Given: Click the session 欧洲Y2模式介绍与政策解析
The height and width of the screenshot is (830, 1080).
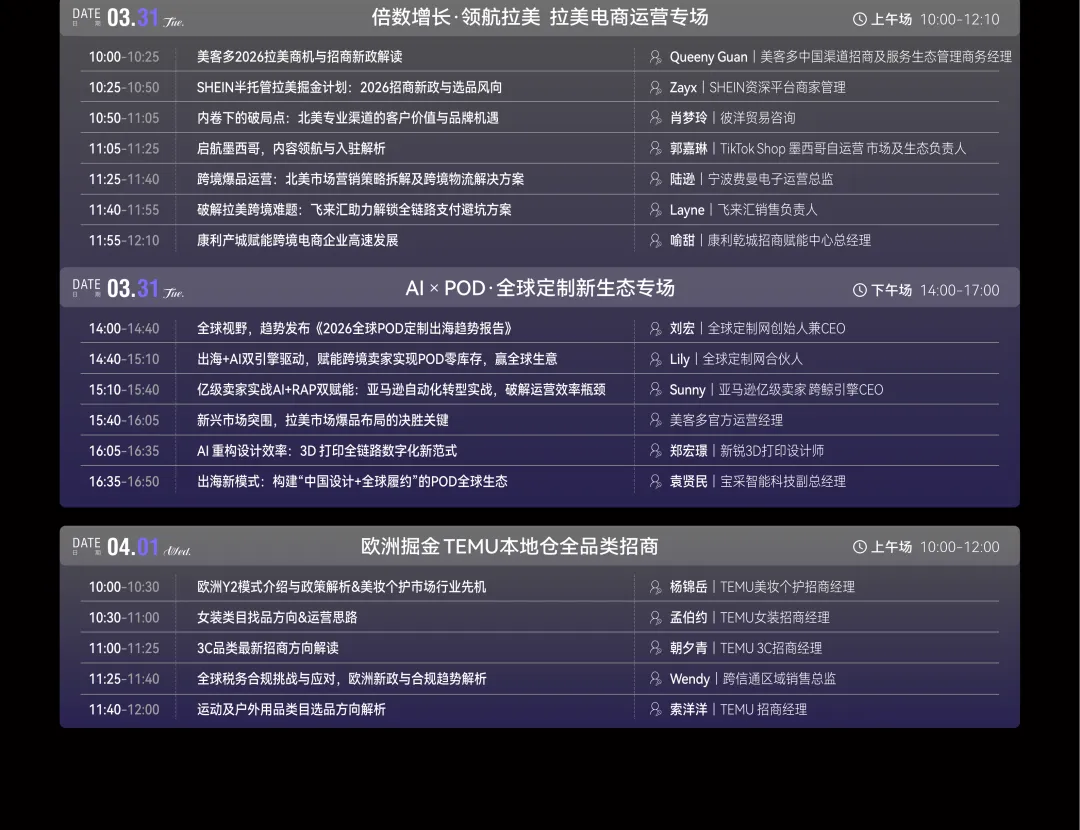Looking at the screenshot, I should pyautogui.click(x=342, y=587).
